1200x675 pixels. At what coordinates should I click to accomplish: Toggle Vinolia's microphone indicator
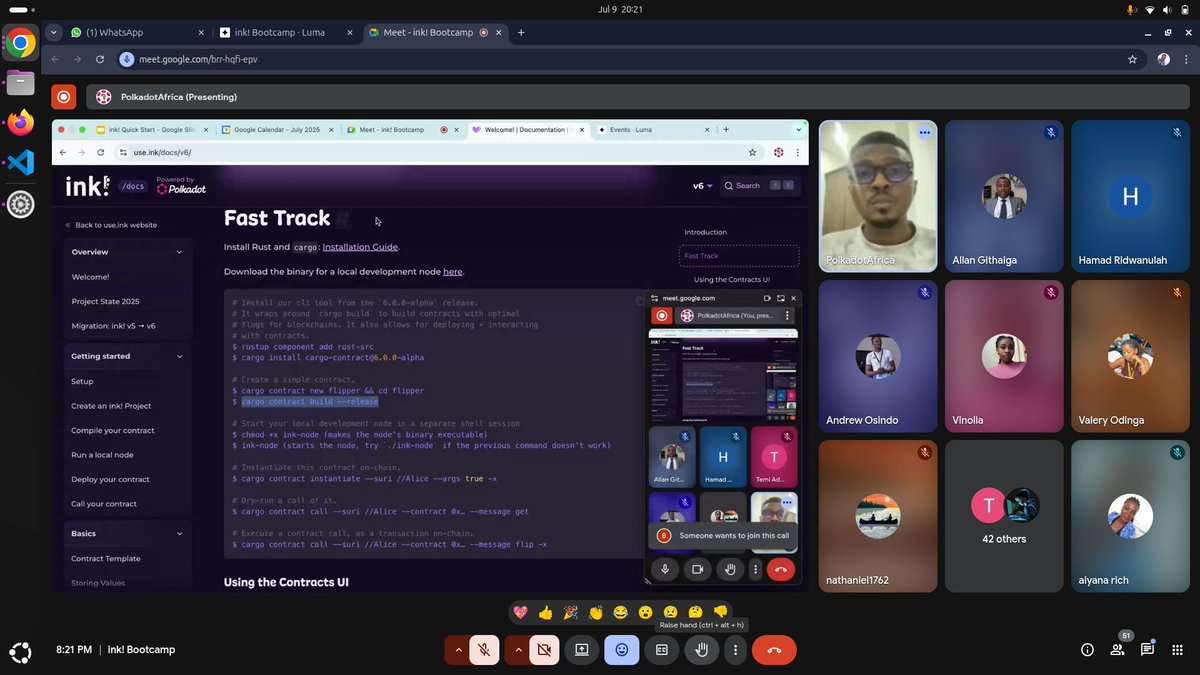click(x=1050, y=291)
